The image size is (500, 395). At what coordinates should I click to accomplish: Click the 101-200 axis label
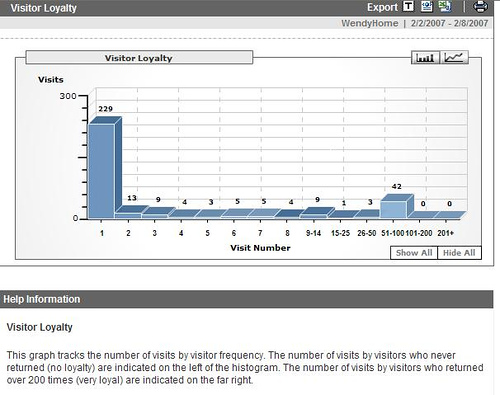pos(419,233)
